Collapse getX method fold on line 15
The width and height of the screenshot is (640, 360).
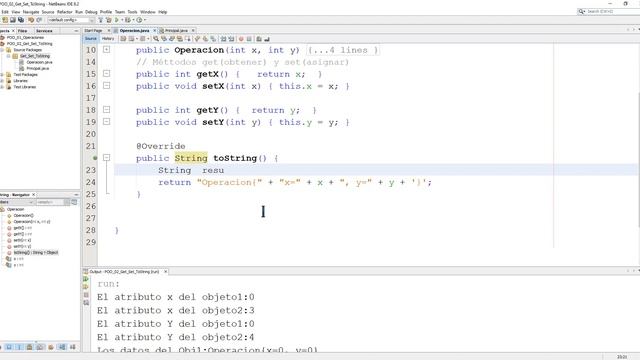click(x=107, y=73)
